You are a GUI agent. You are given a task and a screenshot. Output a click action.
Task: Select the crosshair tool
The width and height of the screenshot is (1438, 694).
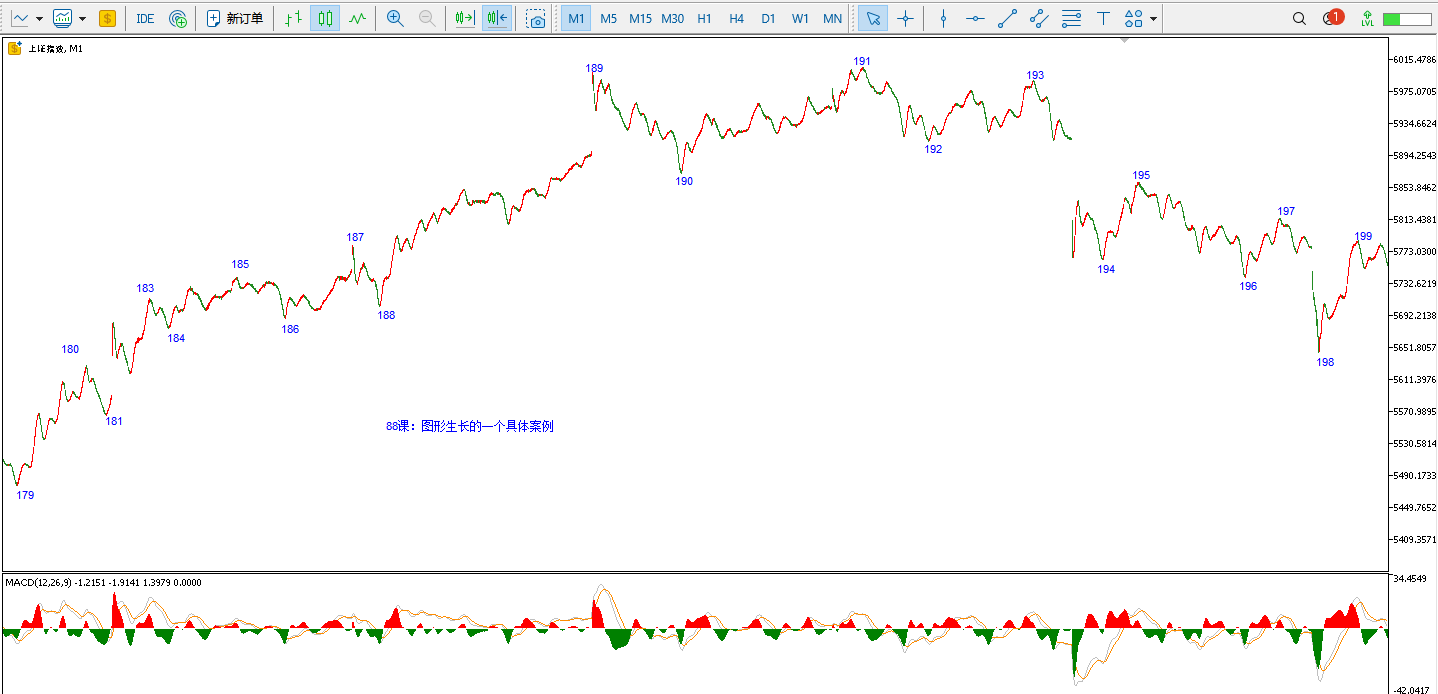[905, 18]
